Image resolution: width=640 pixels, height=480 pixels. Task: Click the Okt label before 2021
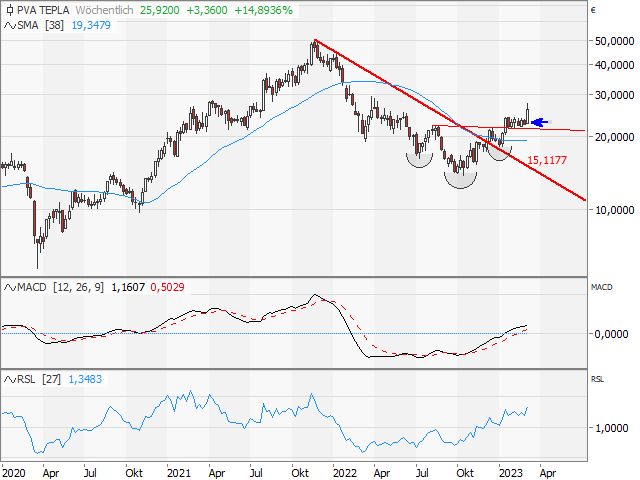pos(134,473)
